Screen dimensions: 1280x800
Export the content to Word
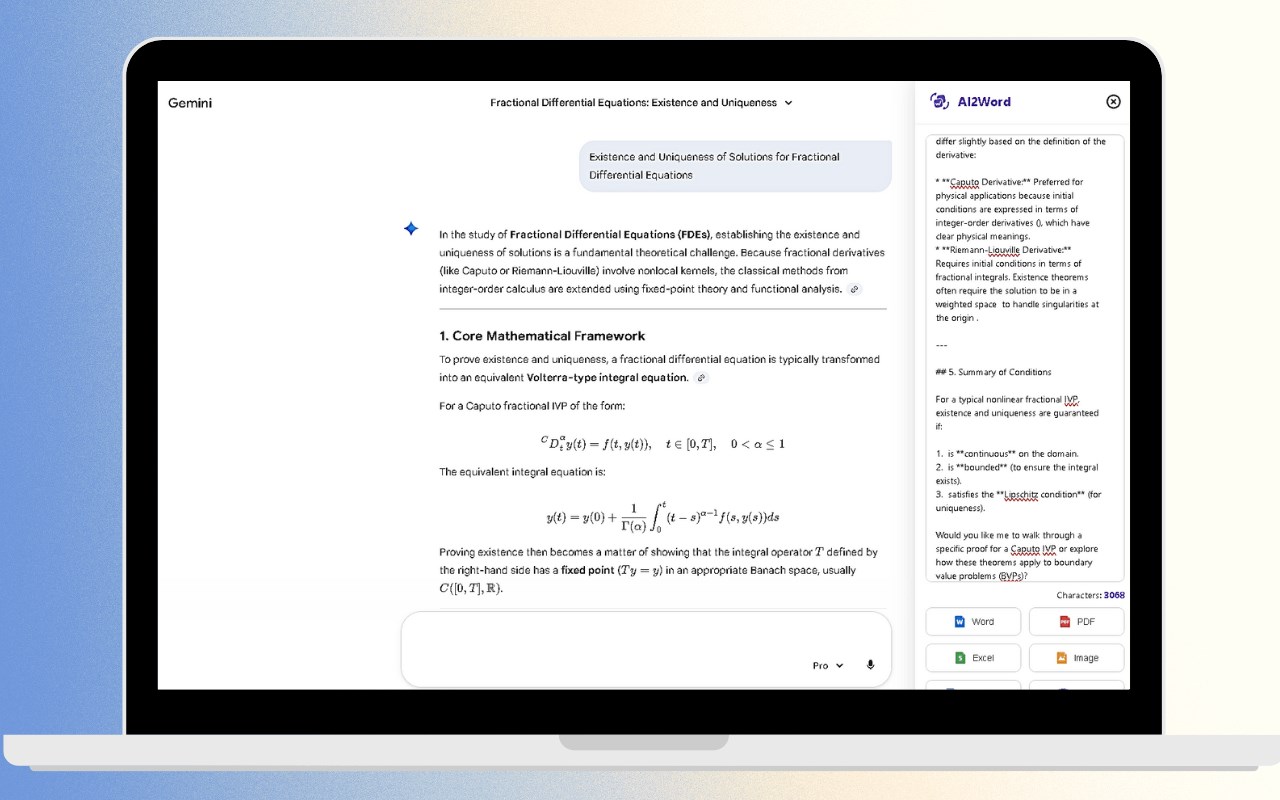(x=973, y=621)
